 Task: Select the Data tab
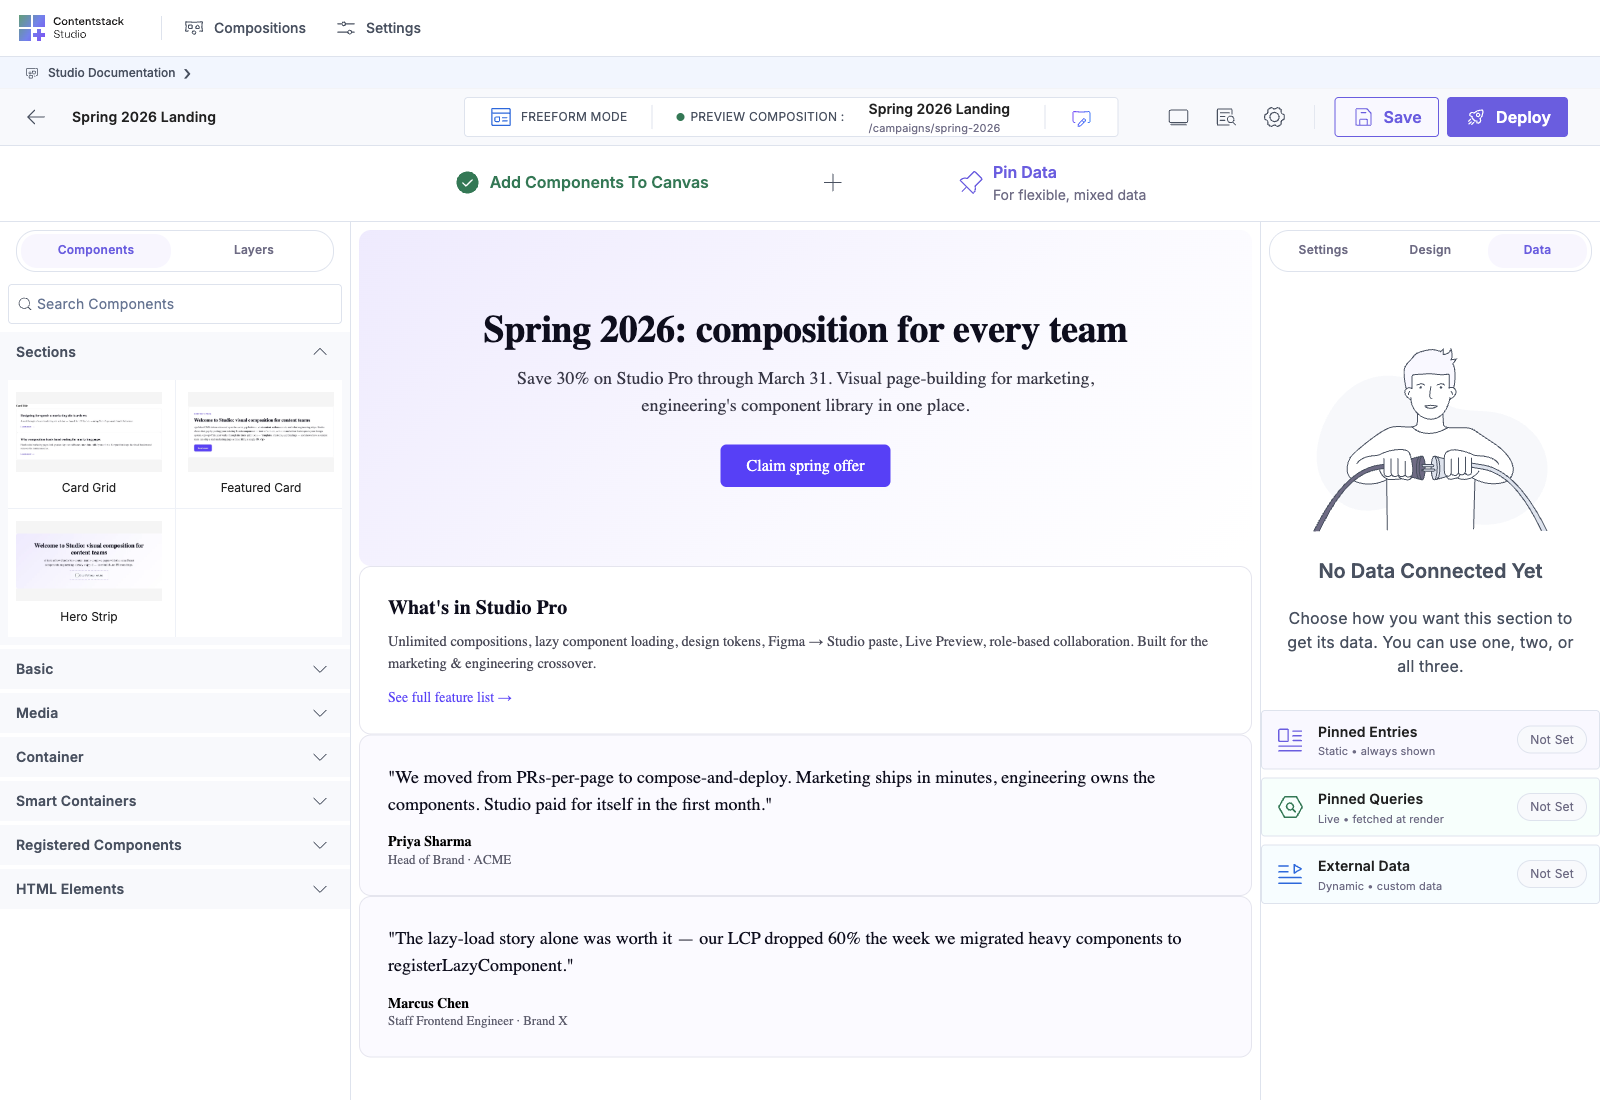1537,250
